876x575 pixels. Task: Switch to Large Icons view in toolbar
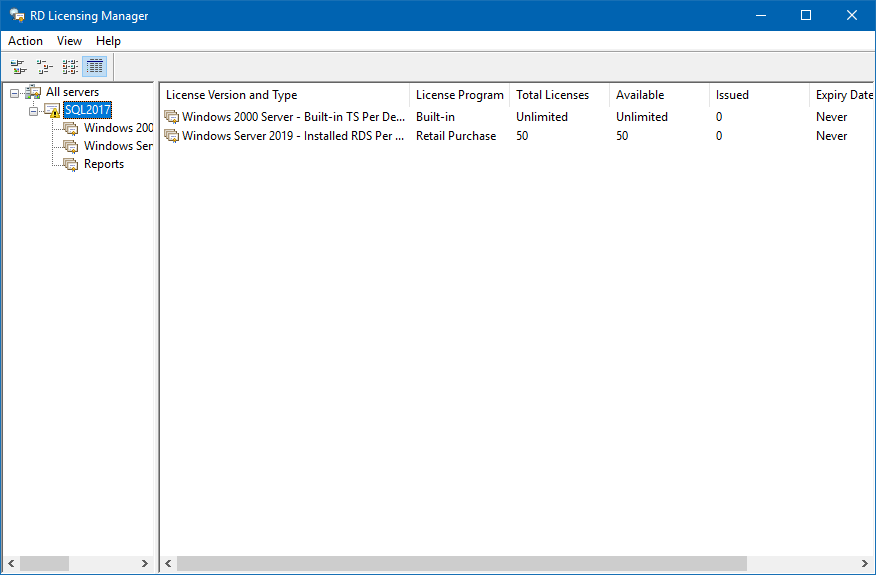click(x=18, y=67)
